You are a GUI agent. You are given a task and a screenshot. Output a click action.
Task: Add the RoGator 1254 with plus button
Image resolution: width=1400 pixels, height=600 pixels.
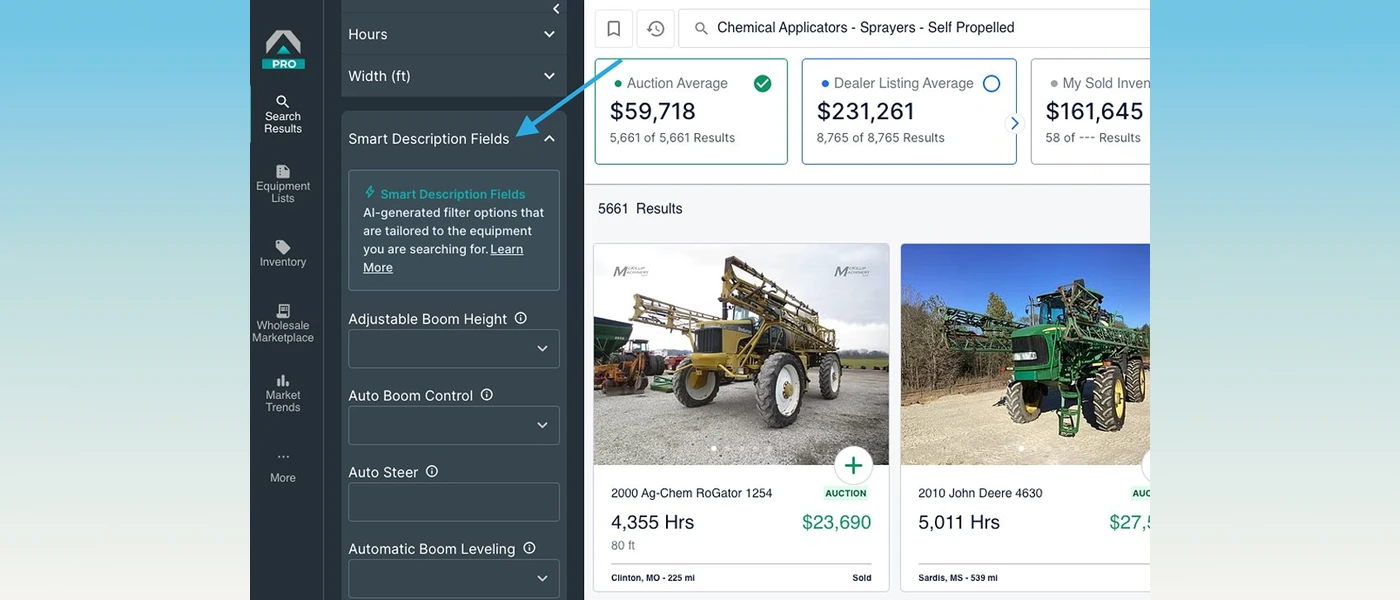(x=853, y=465)
